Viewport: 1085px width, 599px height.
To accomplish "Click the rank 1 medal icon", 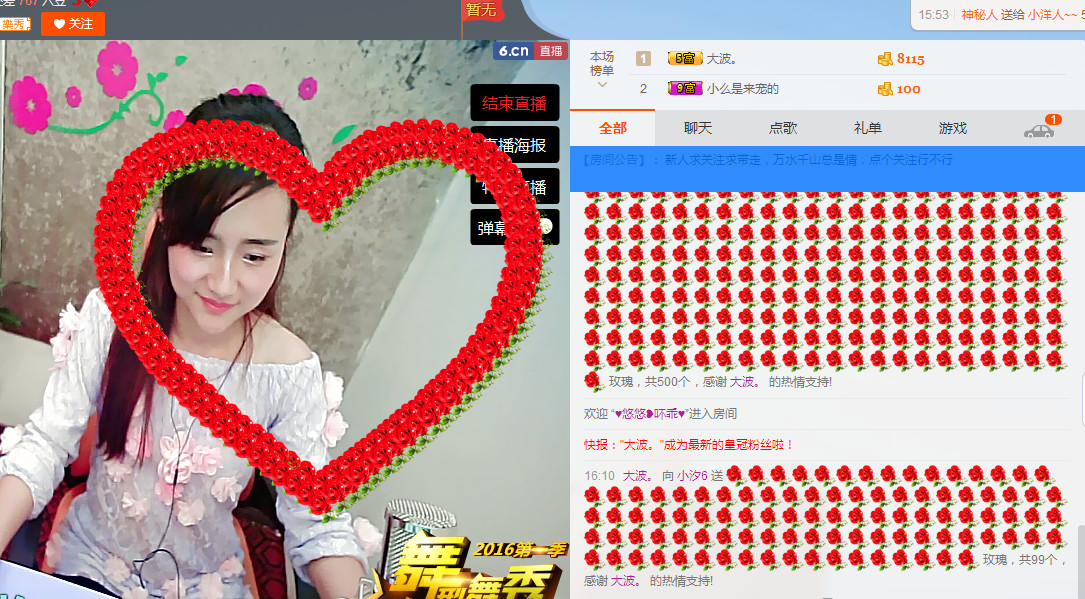I will point(644,59).
